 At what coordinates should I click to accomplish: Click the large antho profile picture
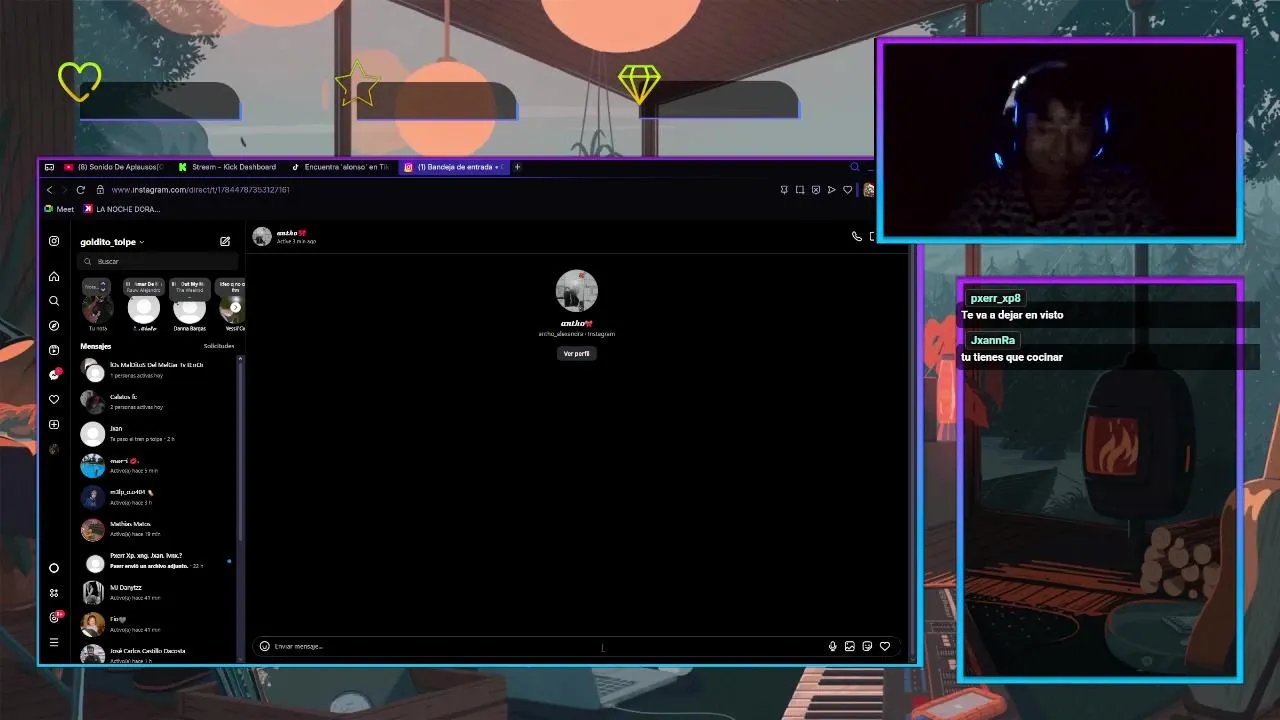point(576,291)
